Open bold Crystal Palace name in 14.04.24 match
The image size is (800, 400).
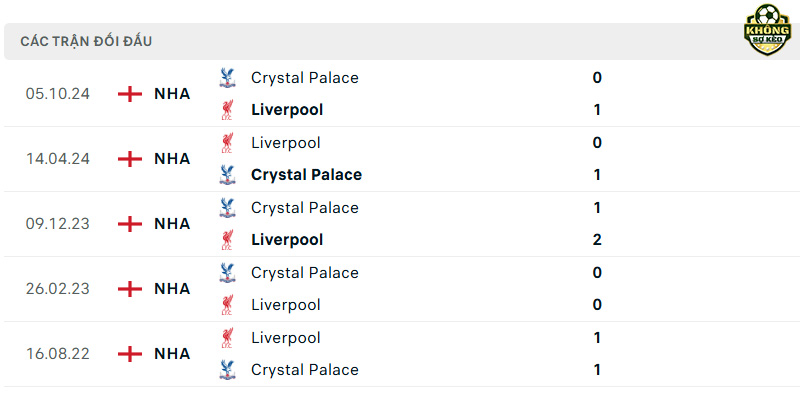[x=307, y=174]
